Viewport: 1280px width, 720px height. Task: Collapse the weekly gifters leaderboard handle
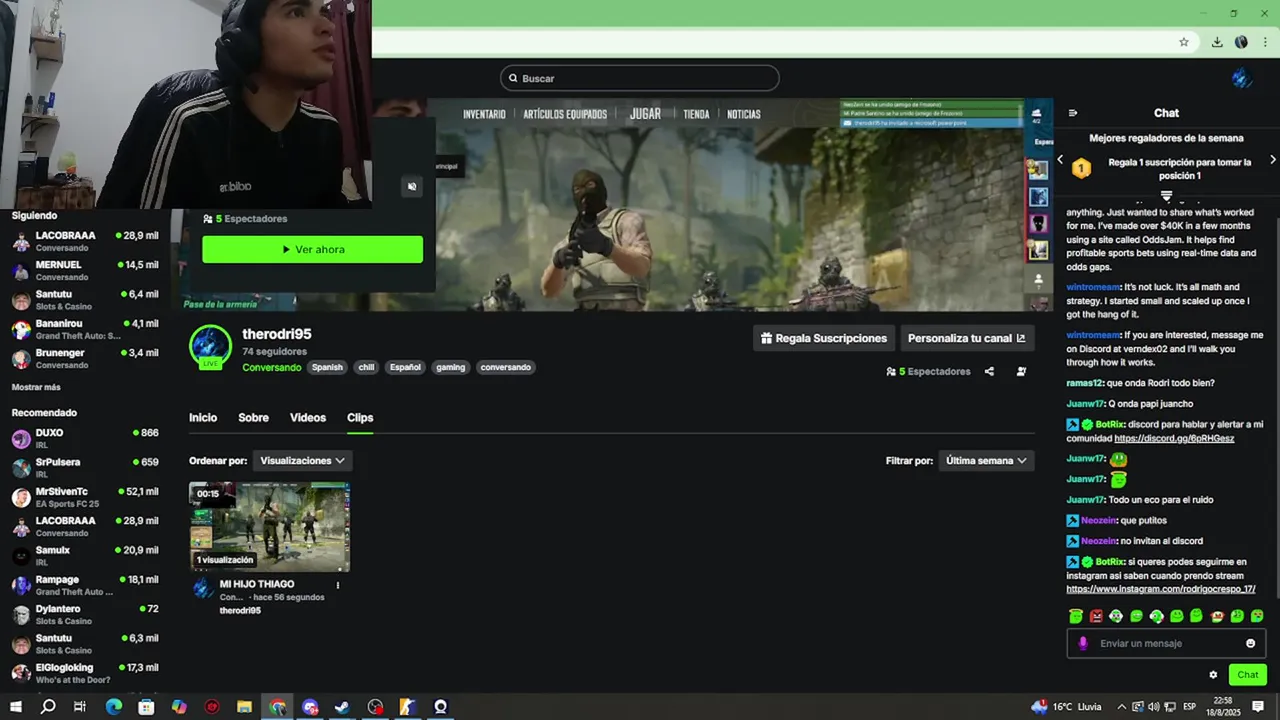[1166, 196]
